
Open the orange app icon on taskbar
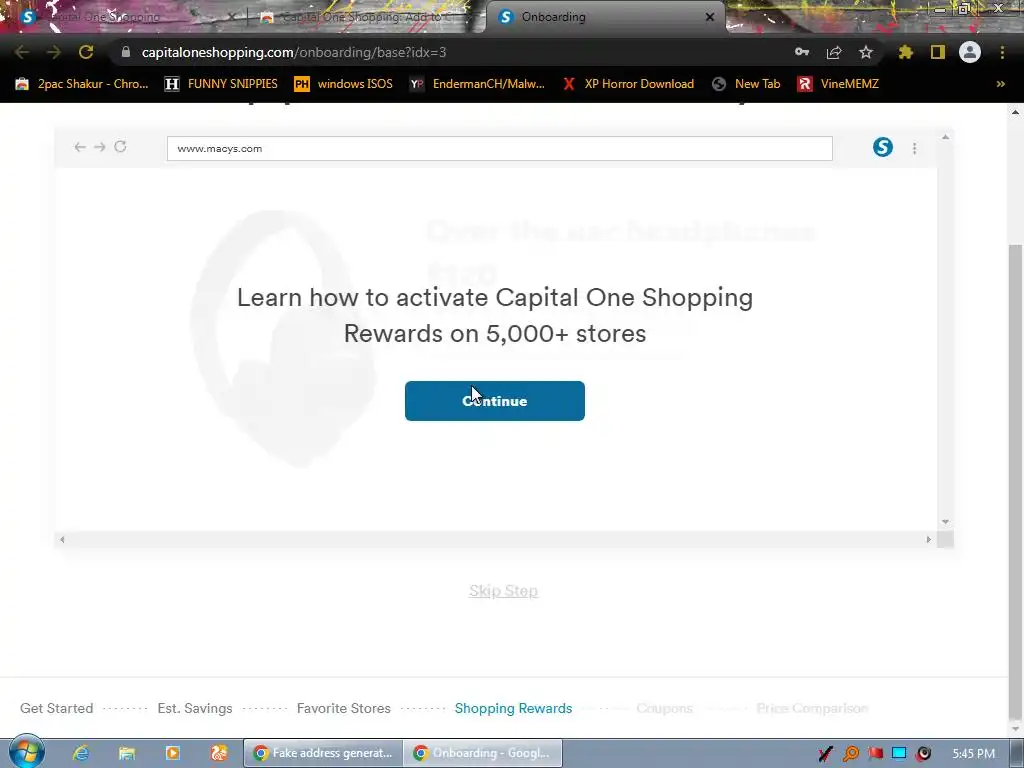pos(219,753)
